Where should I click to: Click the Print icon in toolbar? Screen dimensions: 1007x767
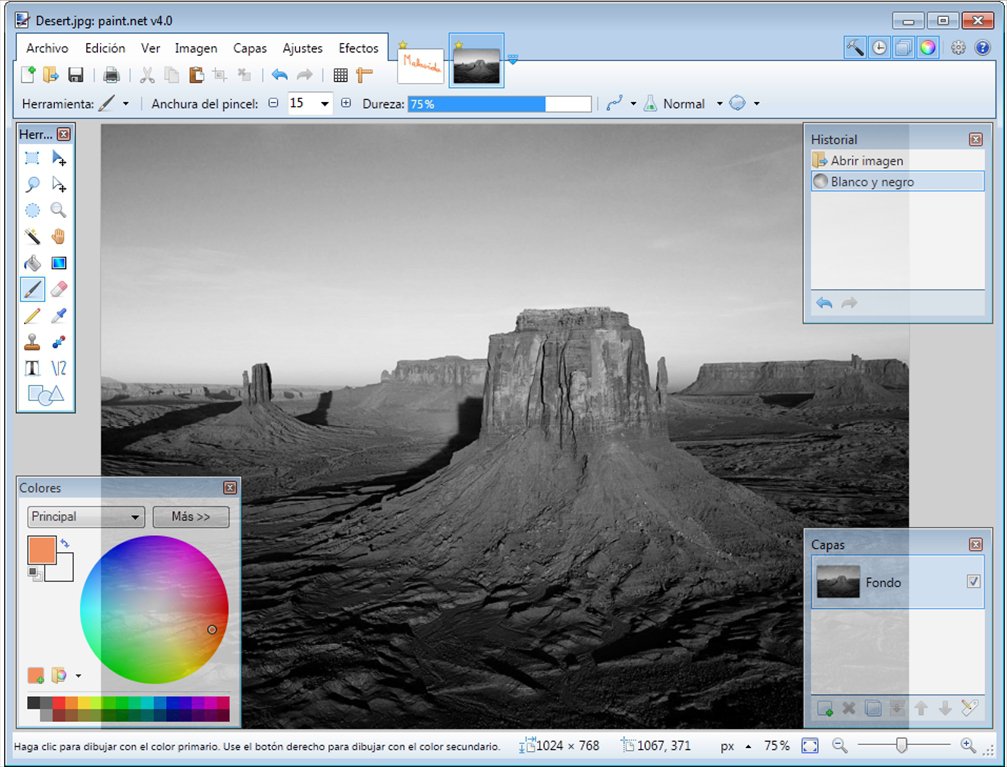click(111, 75)
